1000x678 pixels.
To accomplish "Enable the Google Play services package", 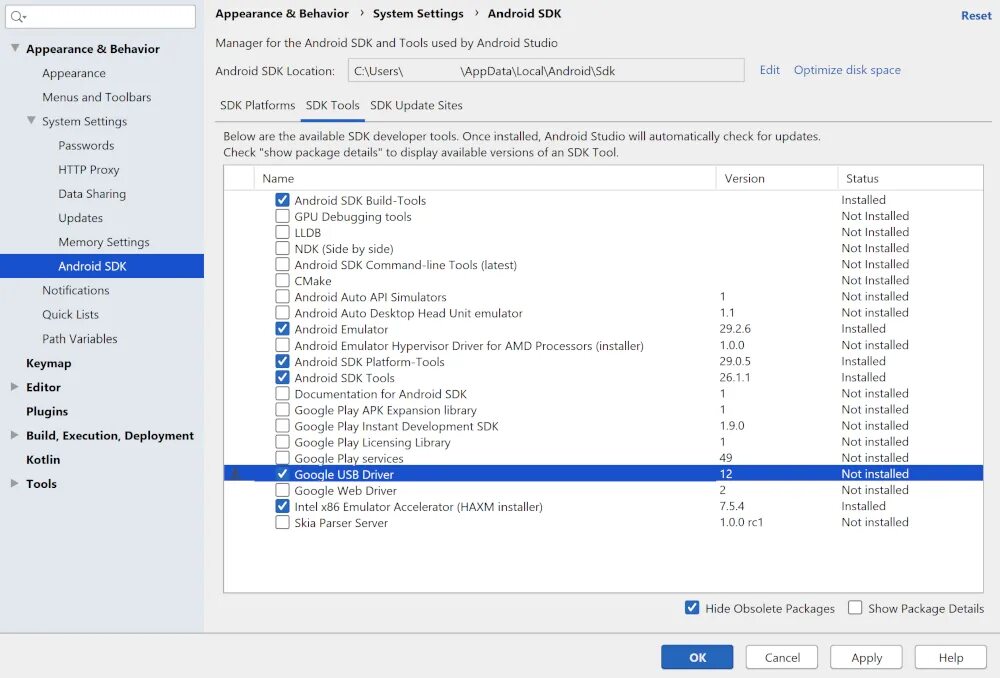I will (x=282, y=457).
